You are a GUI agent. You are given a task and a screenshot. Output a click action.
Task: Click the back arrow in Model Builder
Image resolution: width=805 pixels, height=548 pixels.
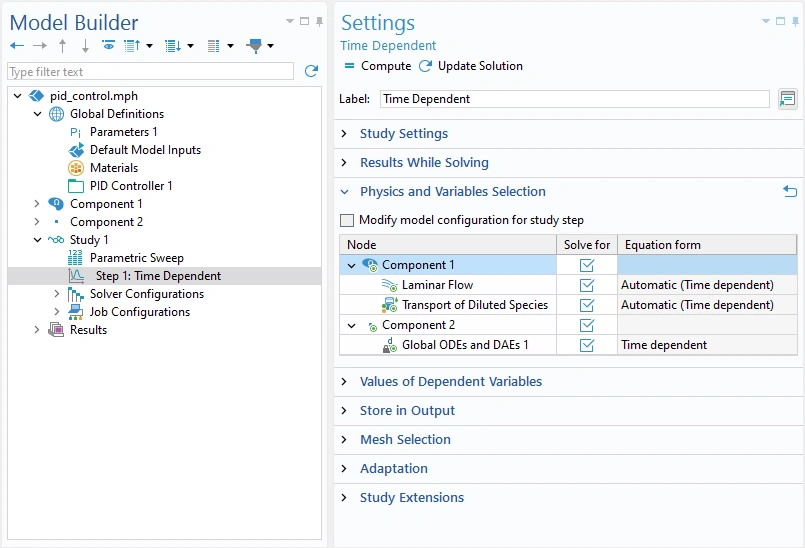click(17, 46)
